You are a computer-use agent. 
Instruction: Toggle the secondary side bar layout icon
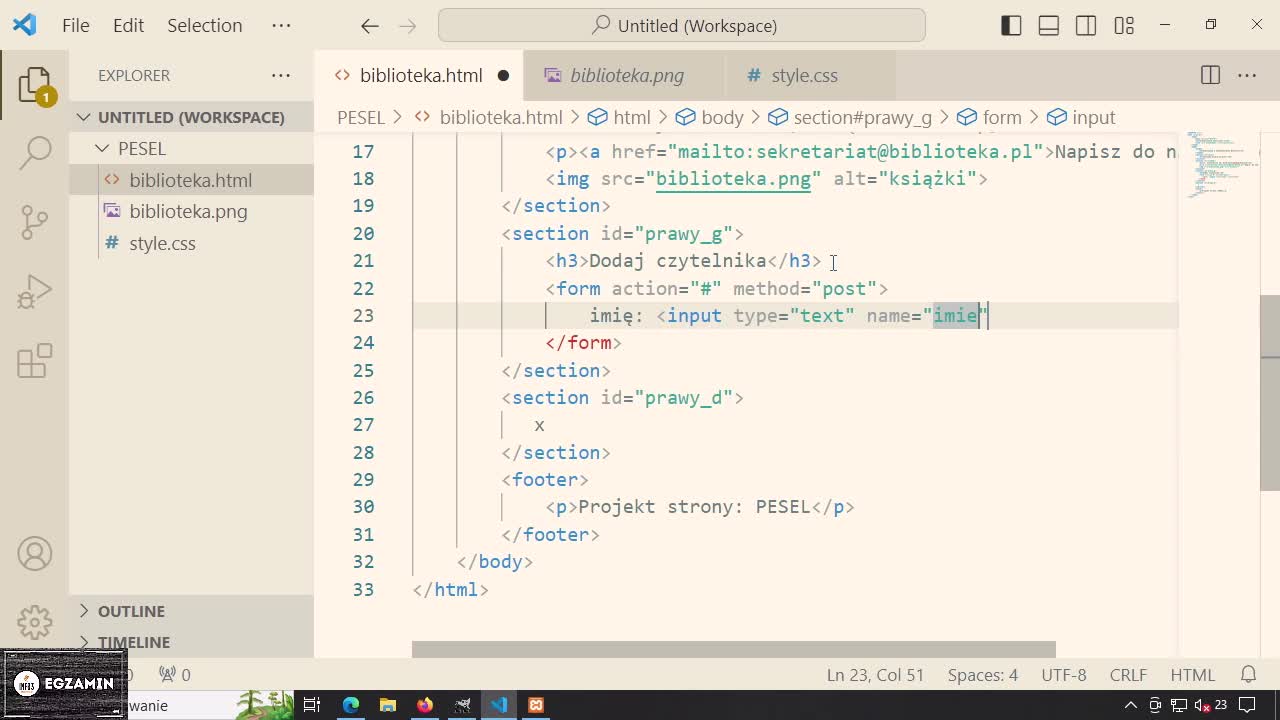pos(1086,26)
